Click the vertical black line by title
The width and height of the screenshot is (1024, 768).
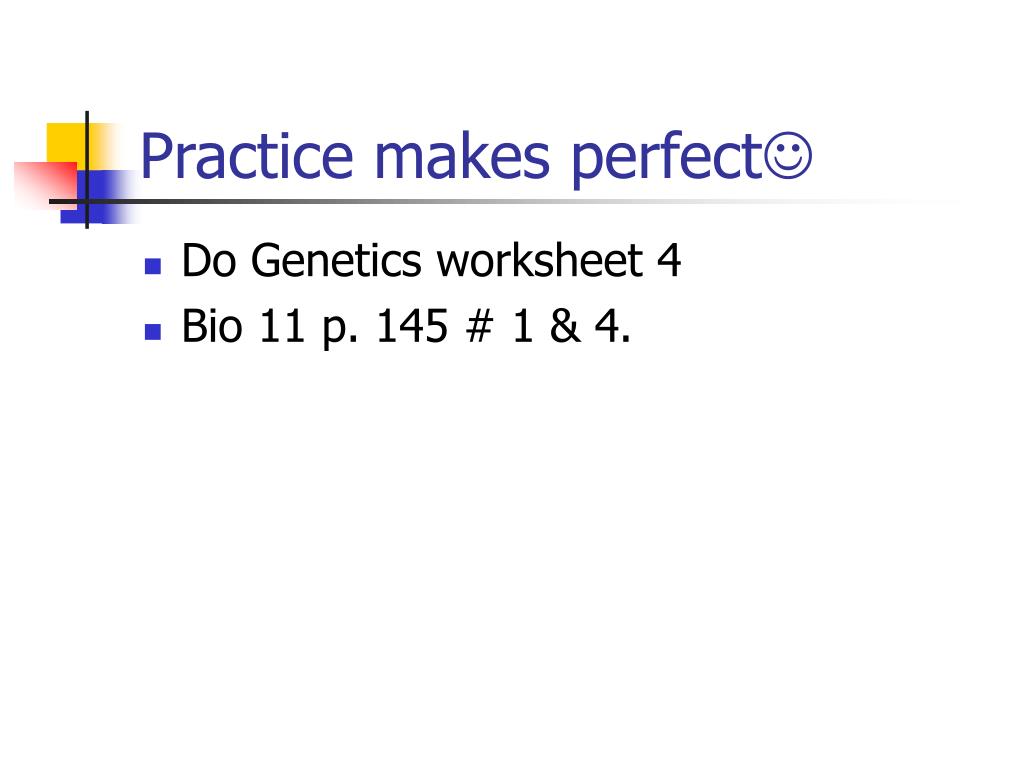[87, 170]
